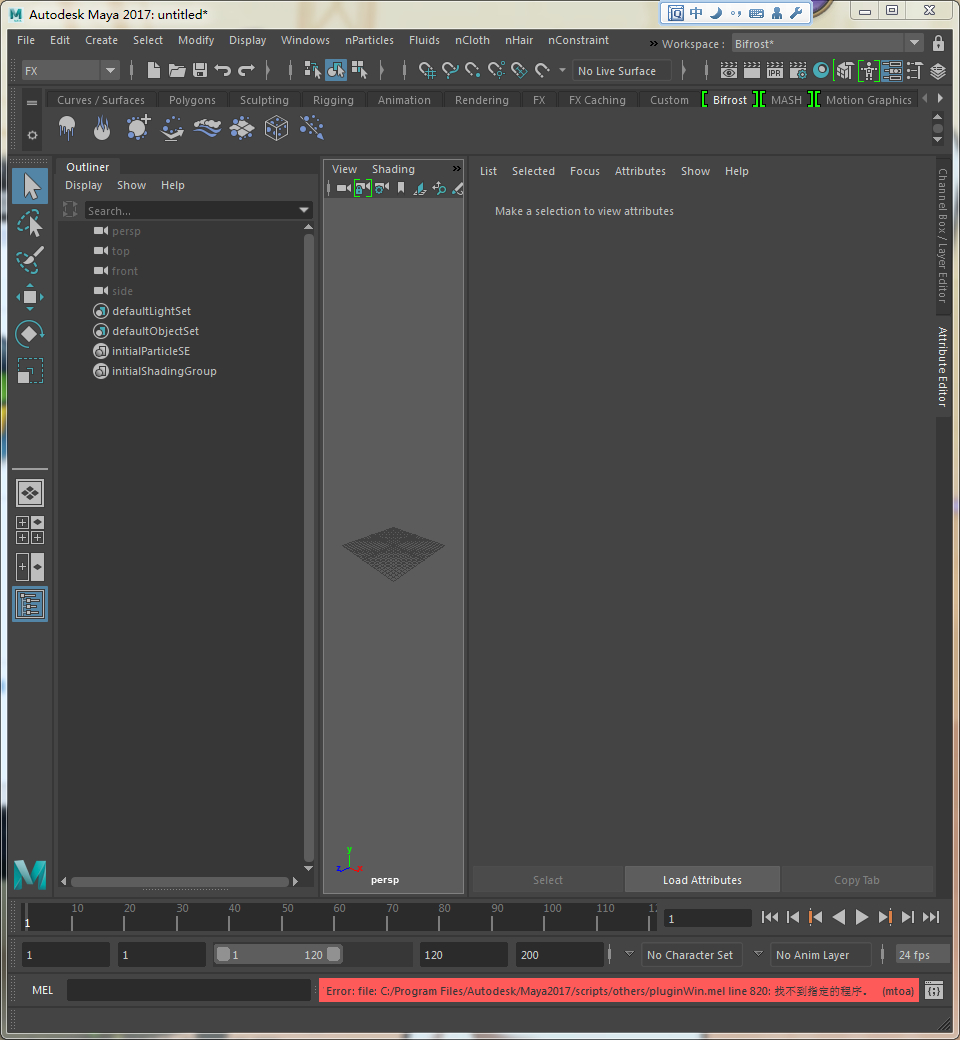
Task: Toggle make live surface magnet icon
Action: click(542, 70)
